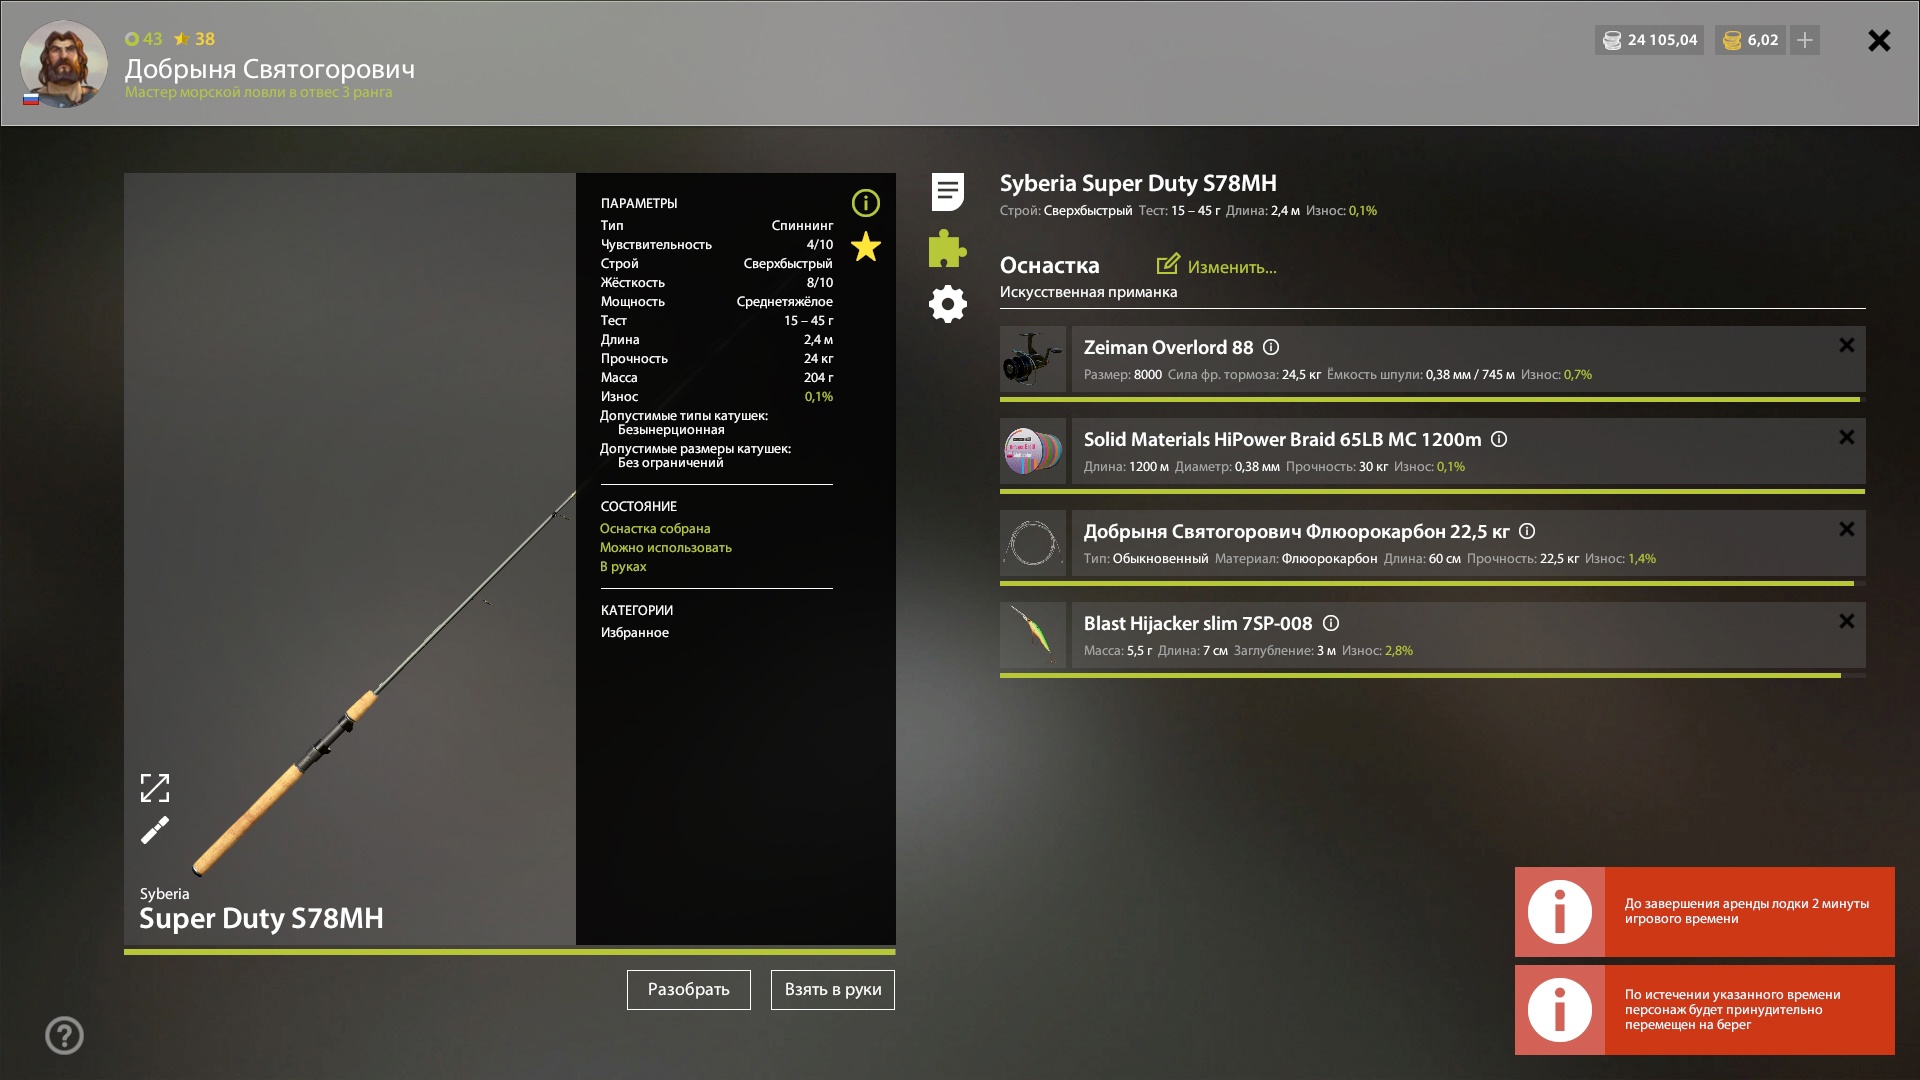Remove the Zeiman Overlord 88 reel

(x=1846, y=345)
